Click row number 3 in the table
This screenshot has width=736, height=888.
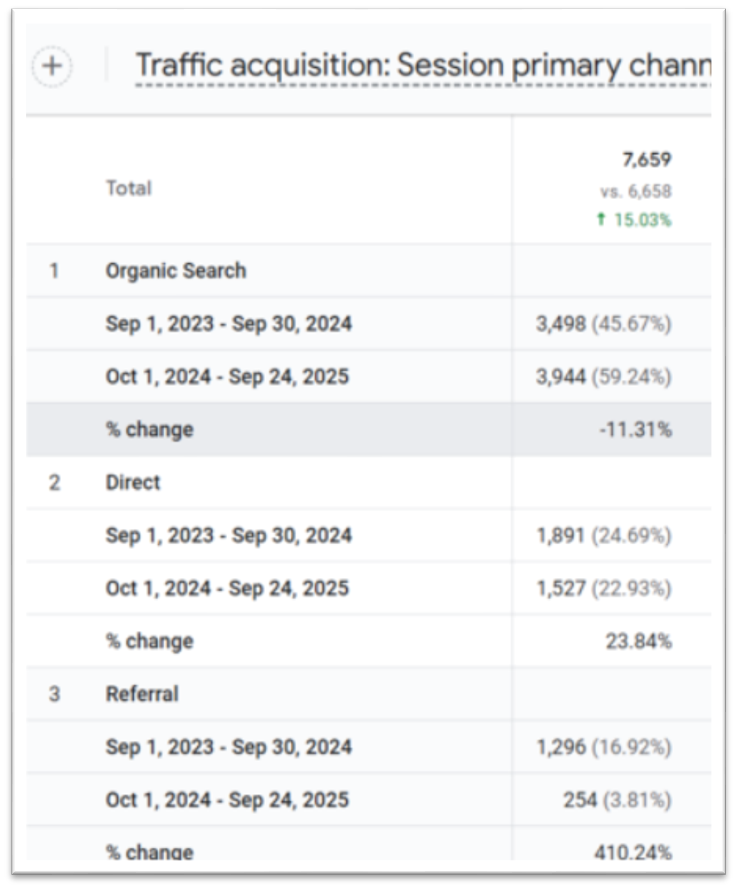pos(55,694)
